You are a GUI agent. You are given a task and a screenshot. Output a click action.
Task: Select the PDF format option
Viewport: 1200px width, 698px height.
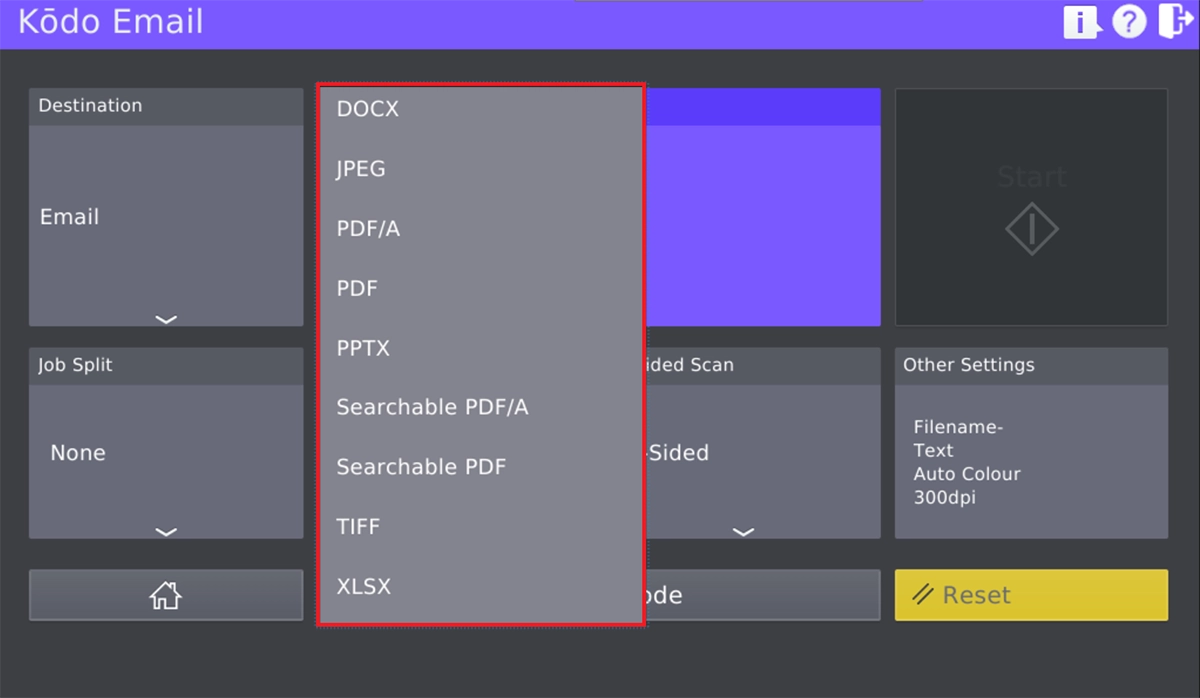tap(357, 288)
